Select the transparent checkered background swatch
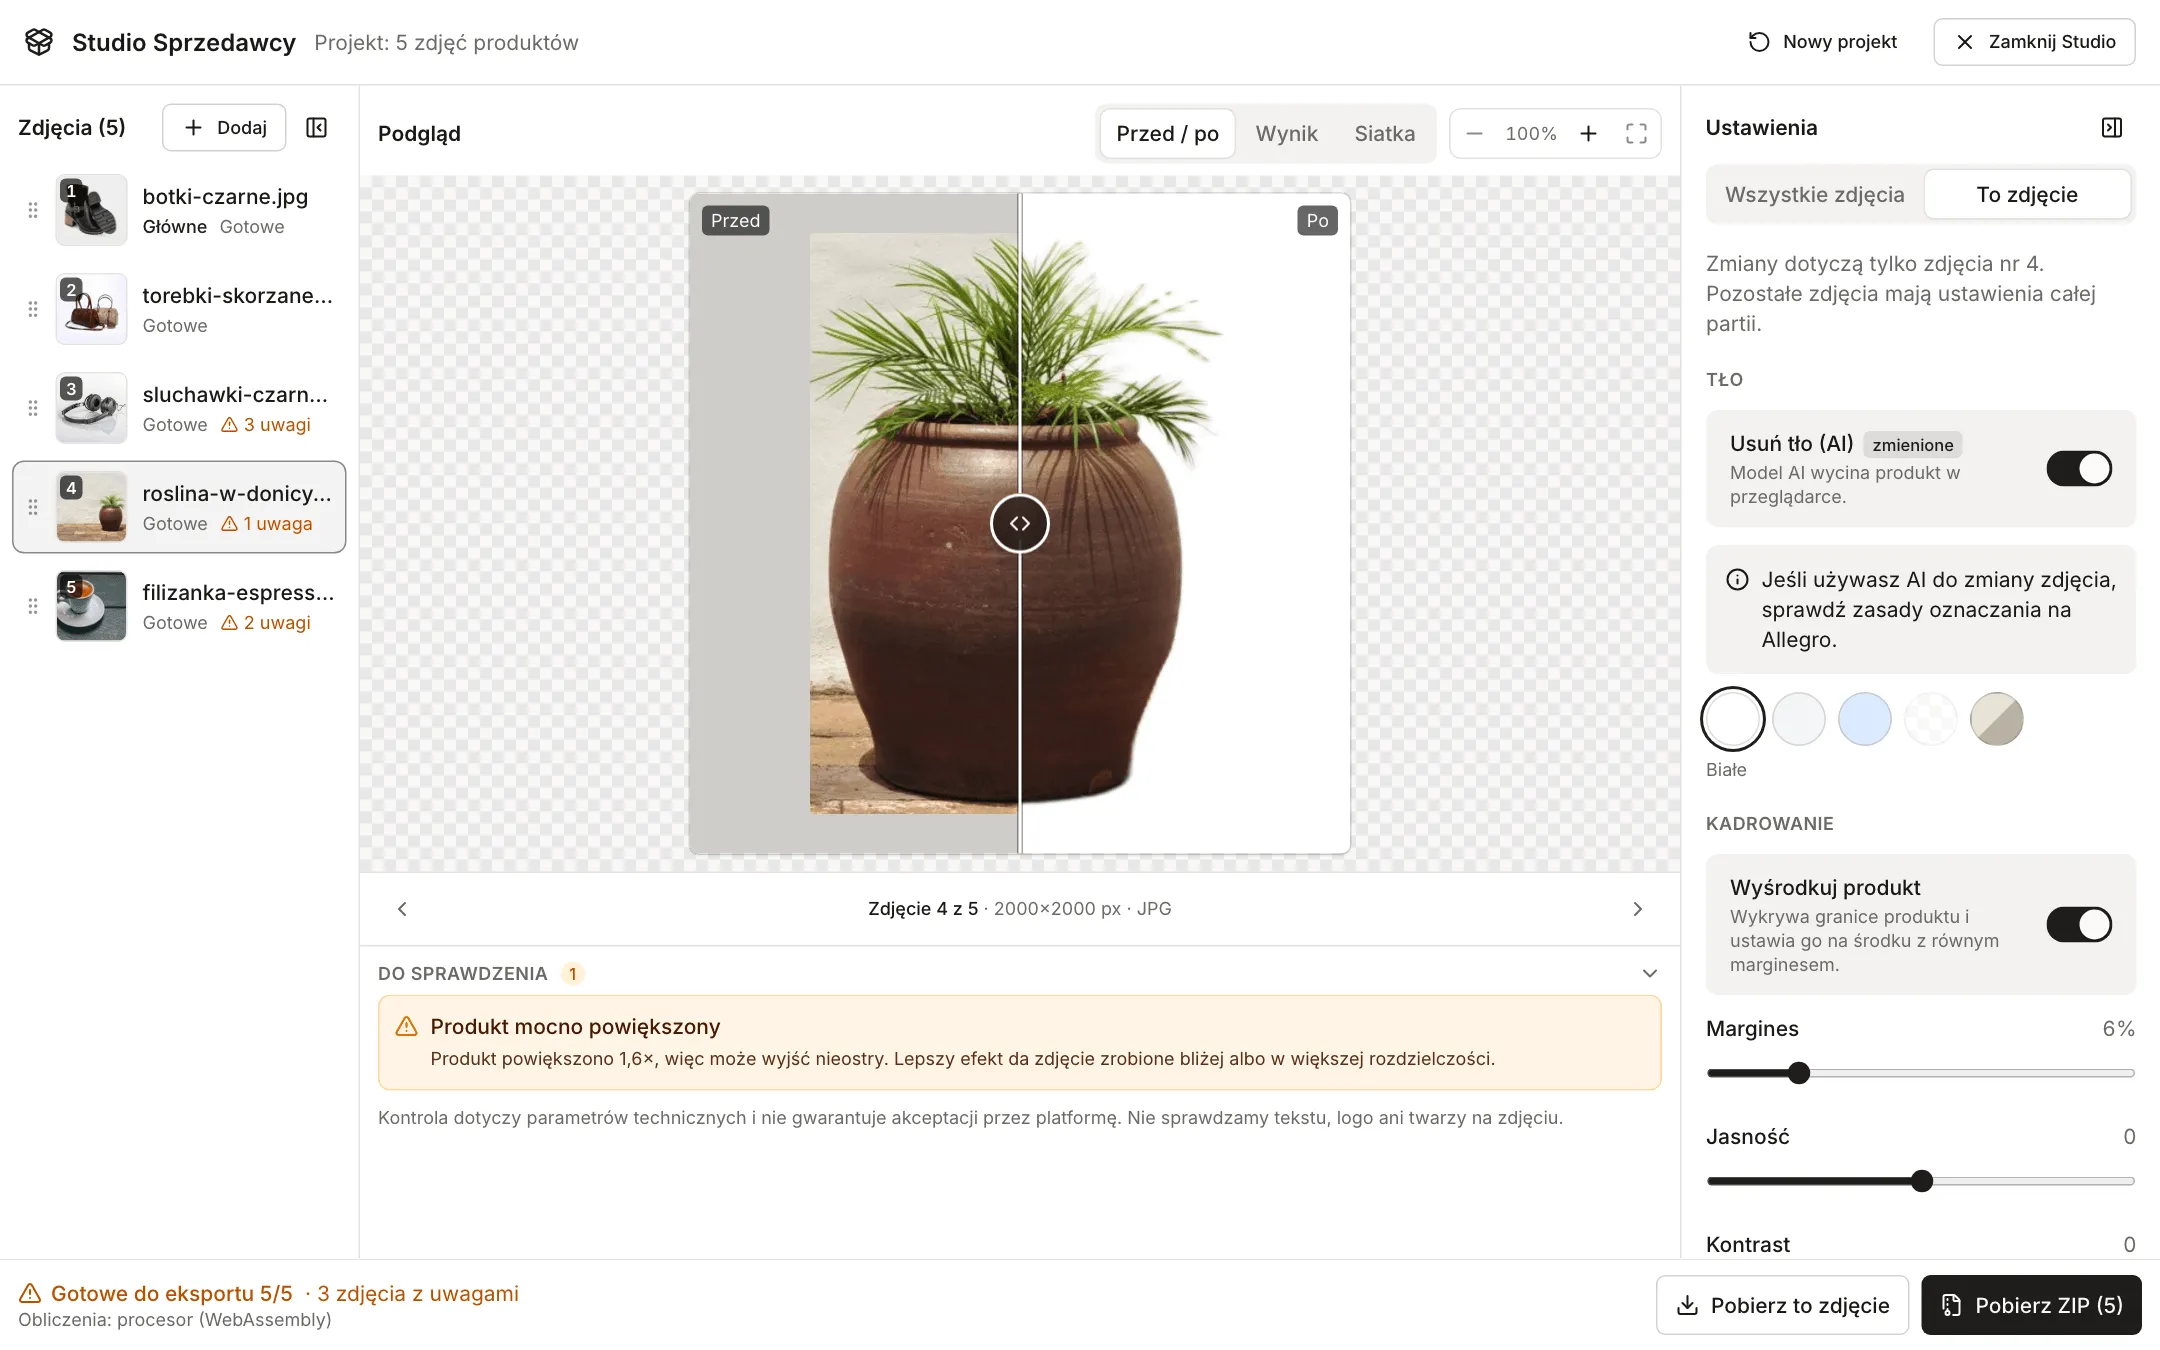 coord(1931,719)
